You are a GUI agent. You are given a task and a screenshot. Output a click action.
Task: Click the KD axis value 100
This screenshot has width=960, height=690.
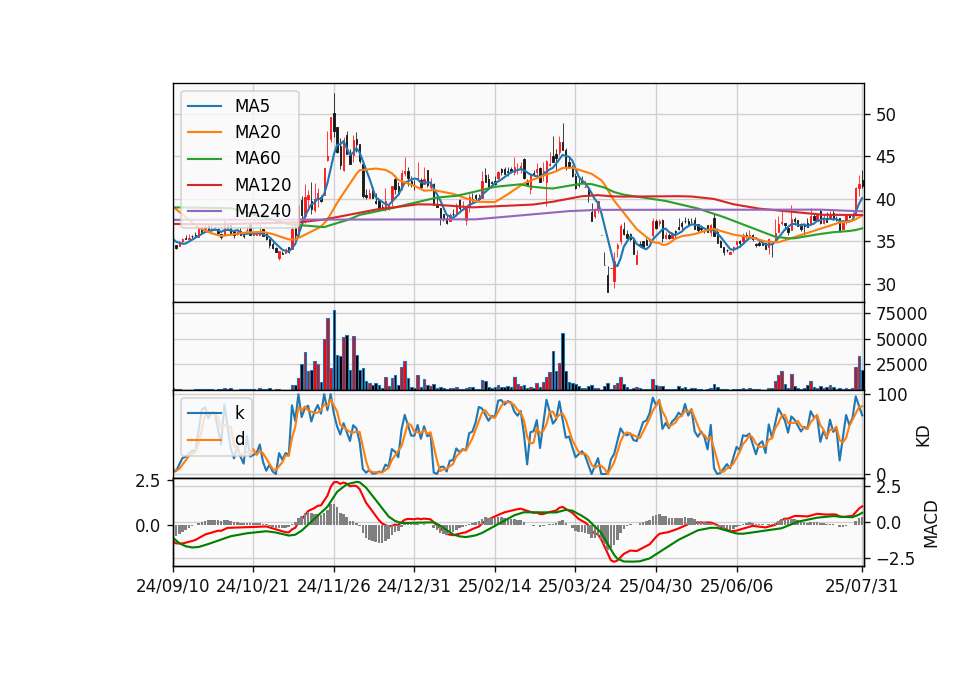pyautogui.click(x=892, y=395)
